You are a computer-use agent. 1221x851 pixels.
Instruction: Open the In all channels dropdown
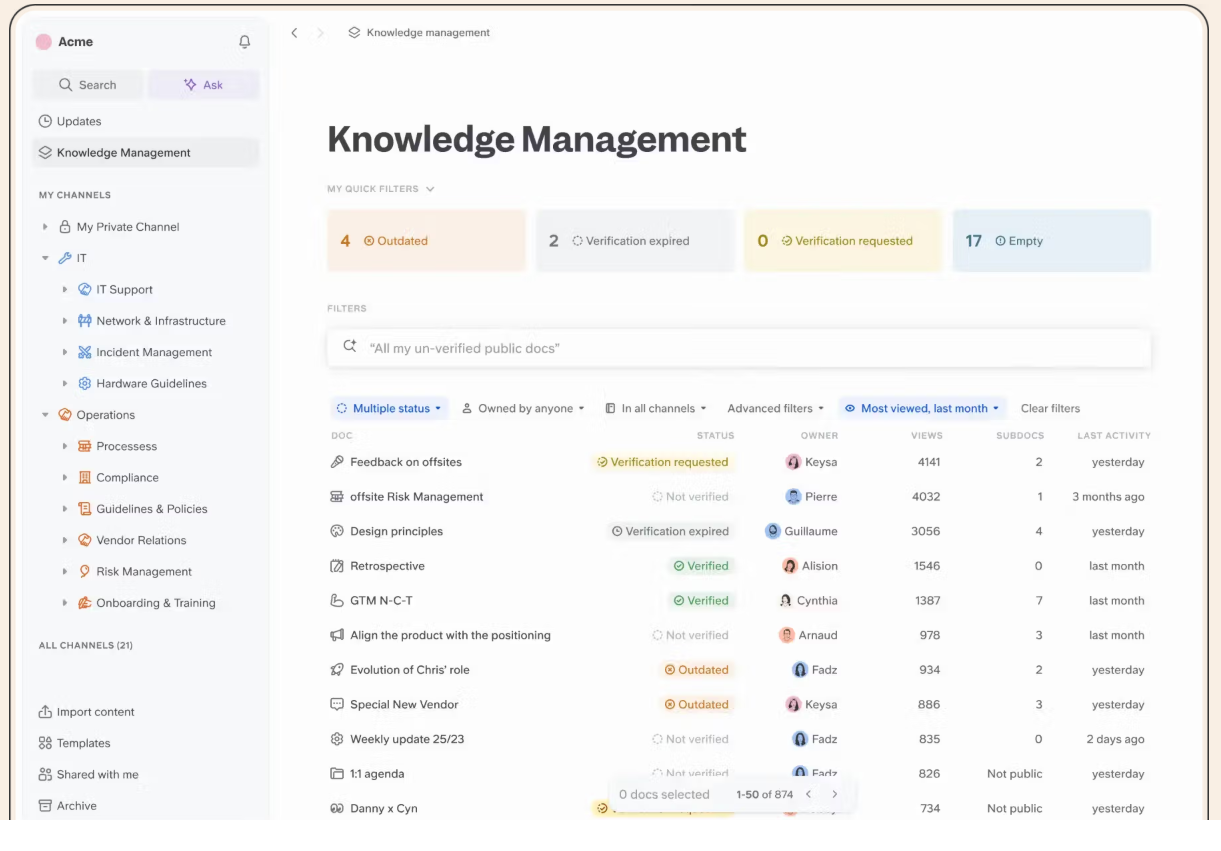(x=656, y=409)
